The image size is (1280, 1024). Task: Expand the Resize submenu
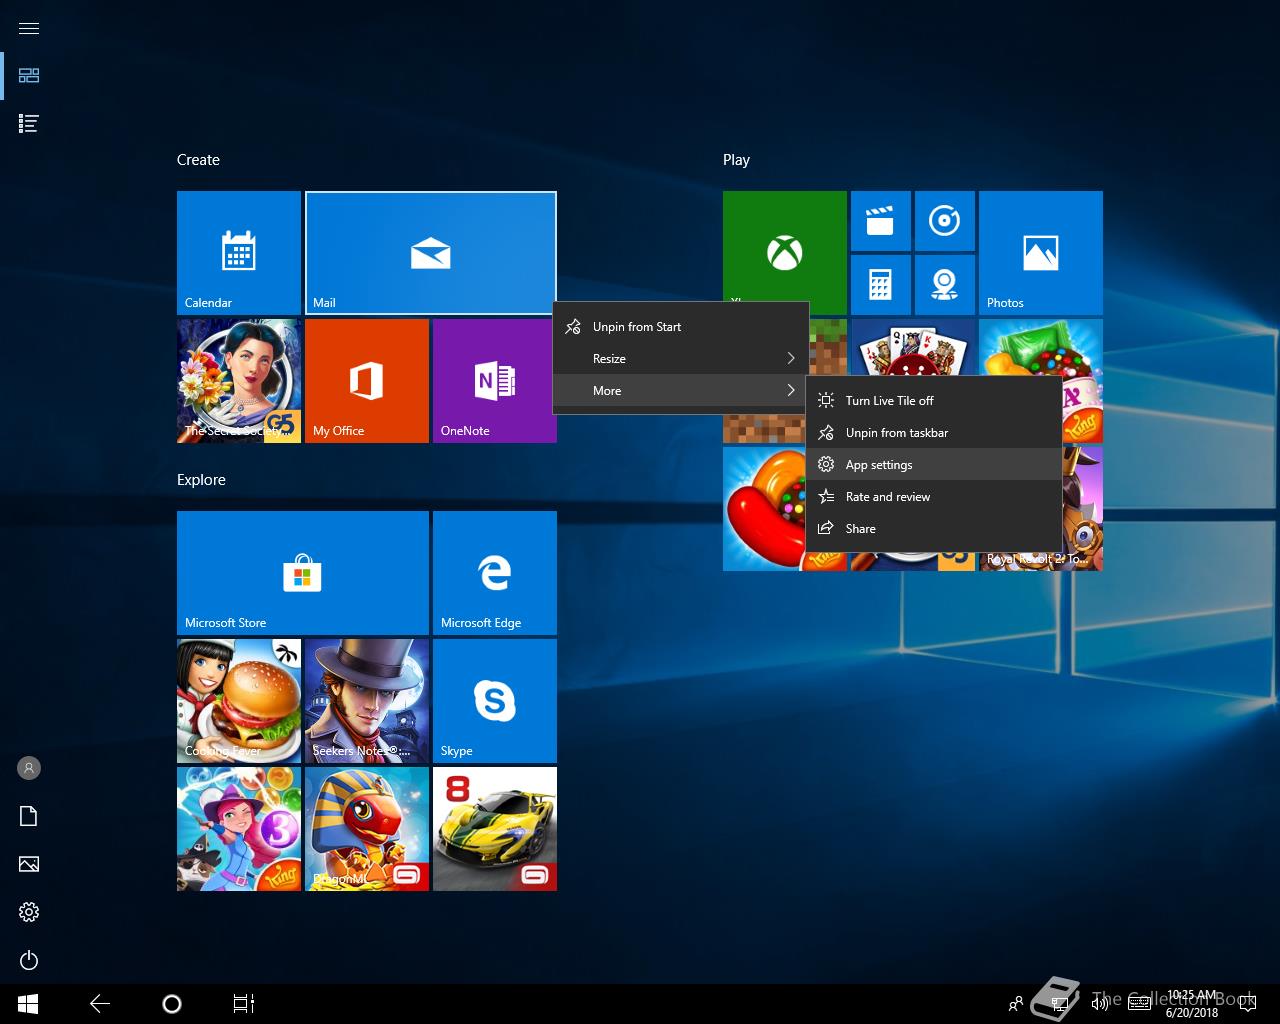pyautogui.click(x=681, y=359)
